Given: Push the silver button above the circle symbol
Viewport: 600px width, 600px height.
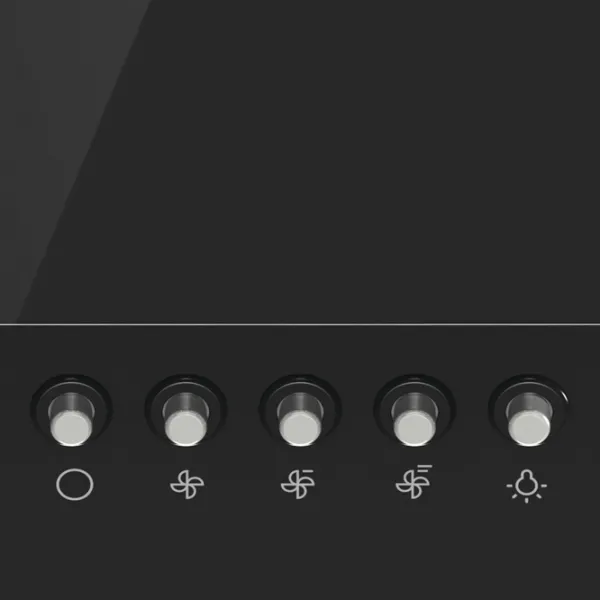Looking at the screenshot, I should click(72, 420).
